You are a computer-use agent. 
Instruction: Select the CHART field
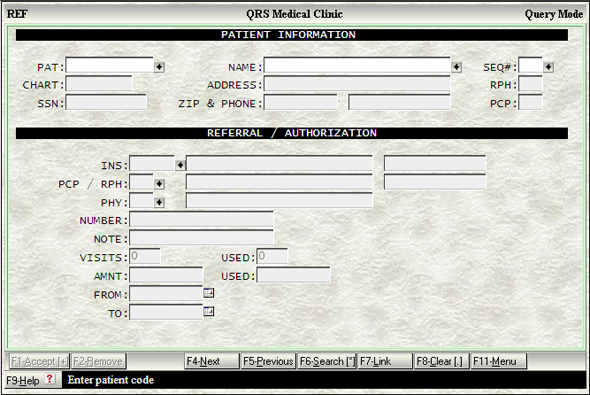(x=99, y=84)
